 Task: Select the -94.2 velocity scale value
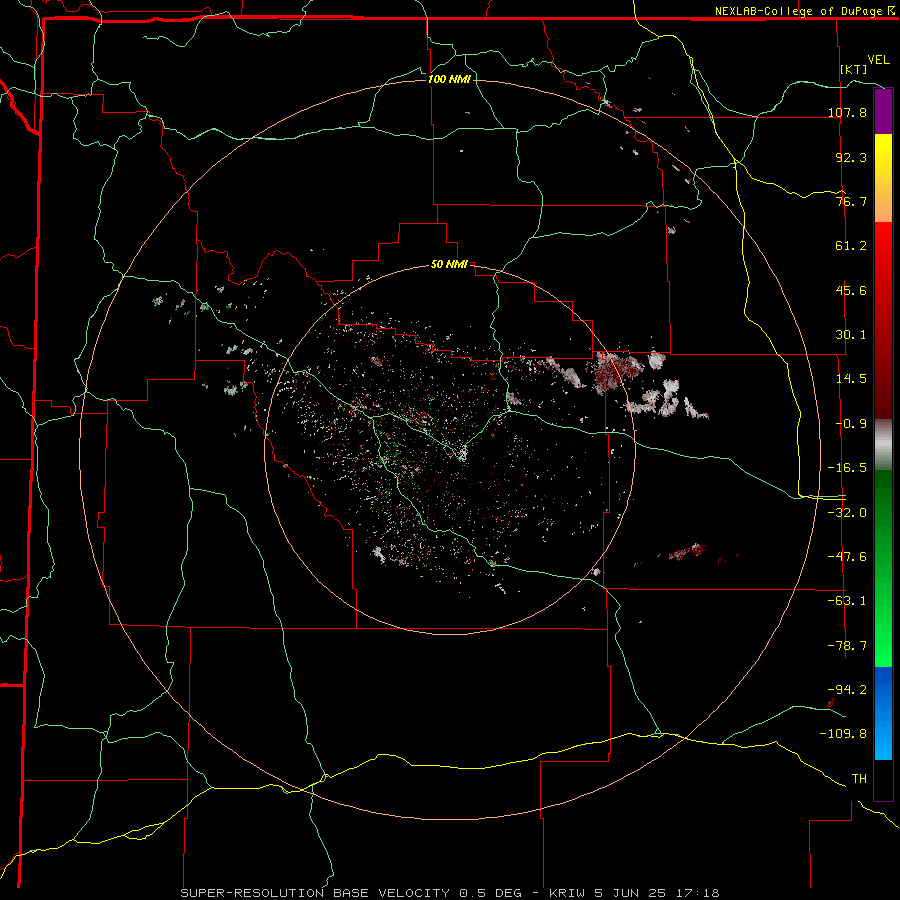(847, 690)
